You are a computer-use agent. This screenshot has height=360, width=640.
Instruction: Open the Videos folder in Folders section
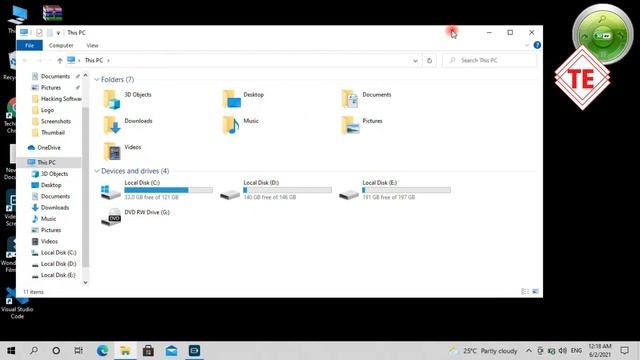coord(111,151)
